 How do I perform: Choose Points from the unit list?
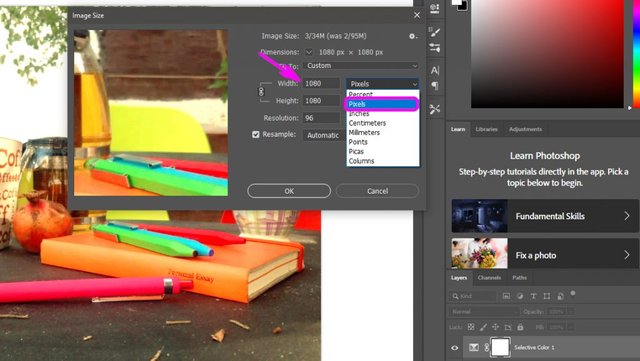(383, 142)
